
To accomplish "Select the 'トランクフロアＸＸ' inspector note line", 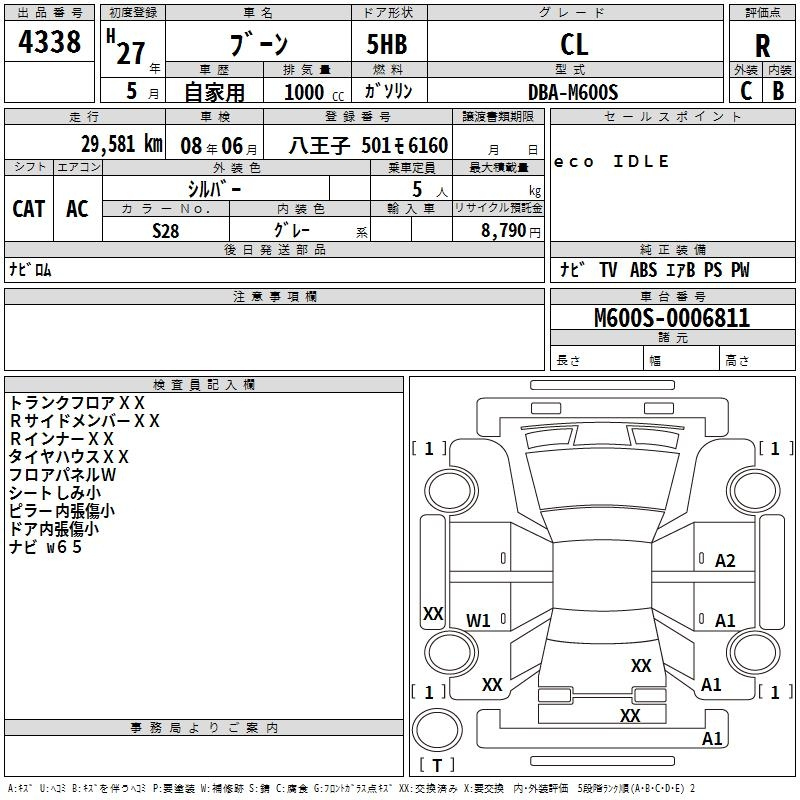I will point(78,402).
